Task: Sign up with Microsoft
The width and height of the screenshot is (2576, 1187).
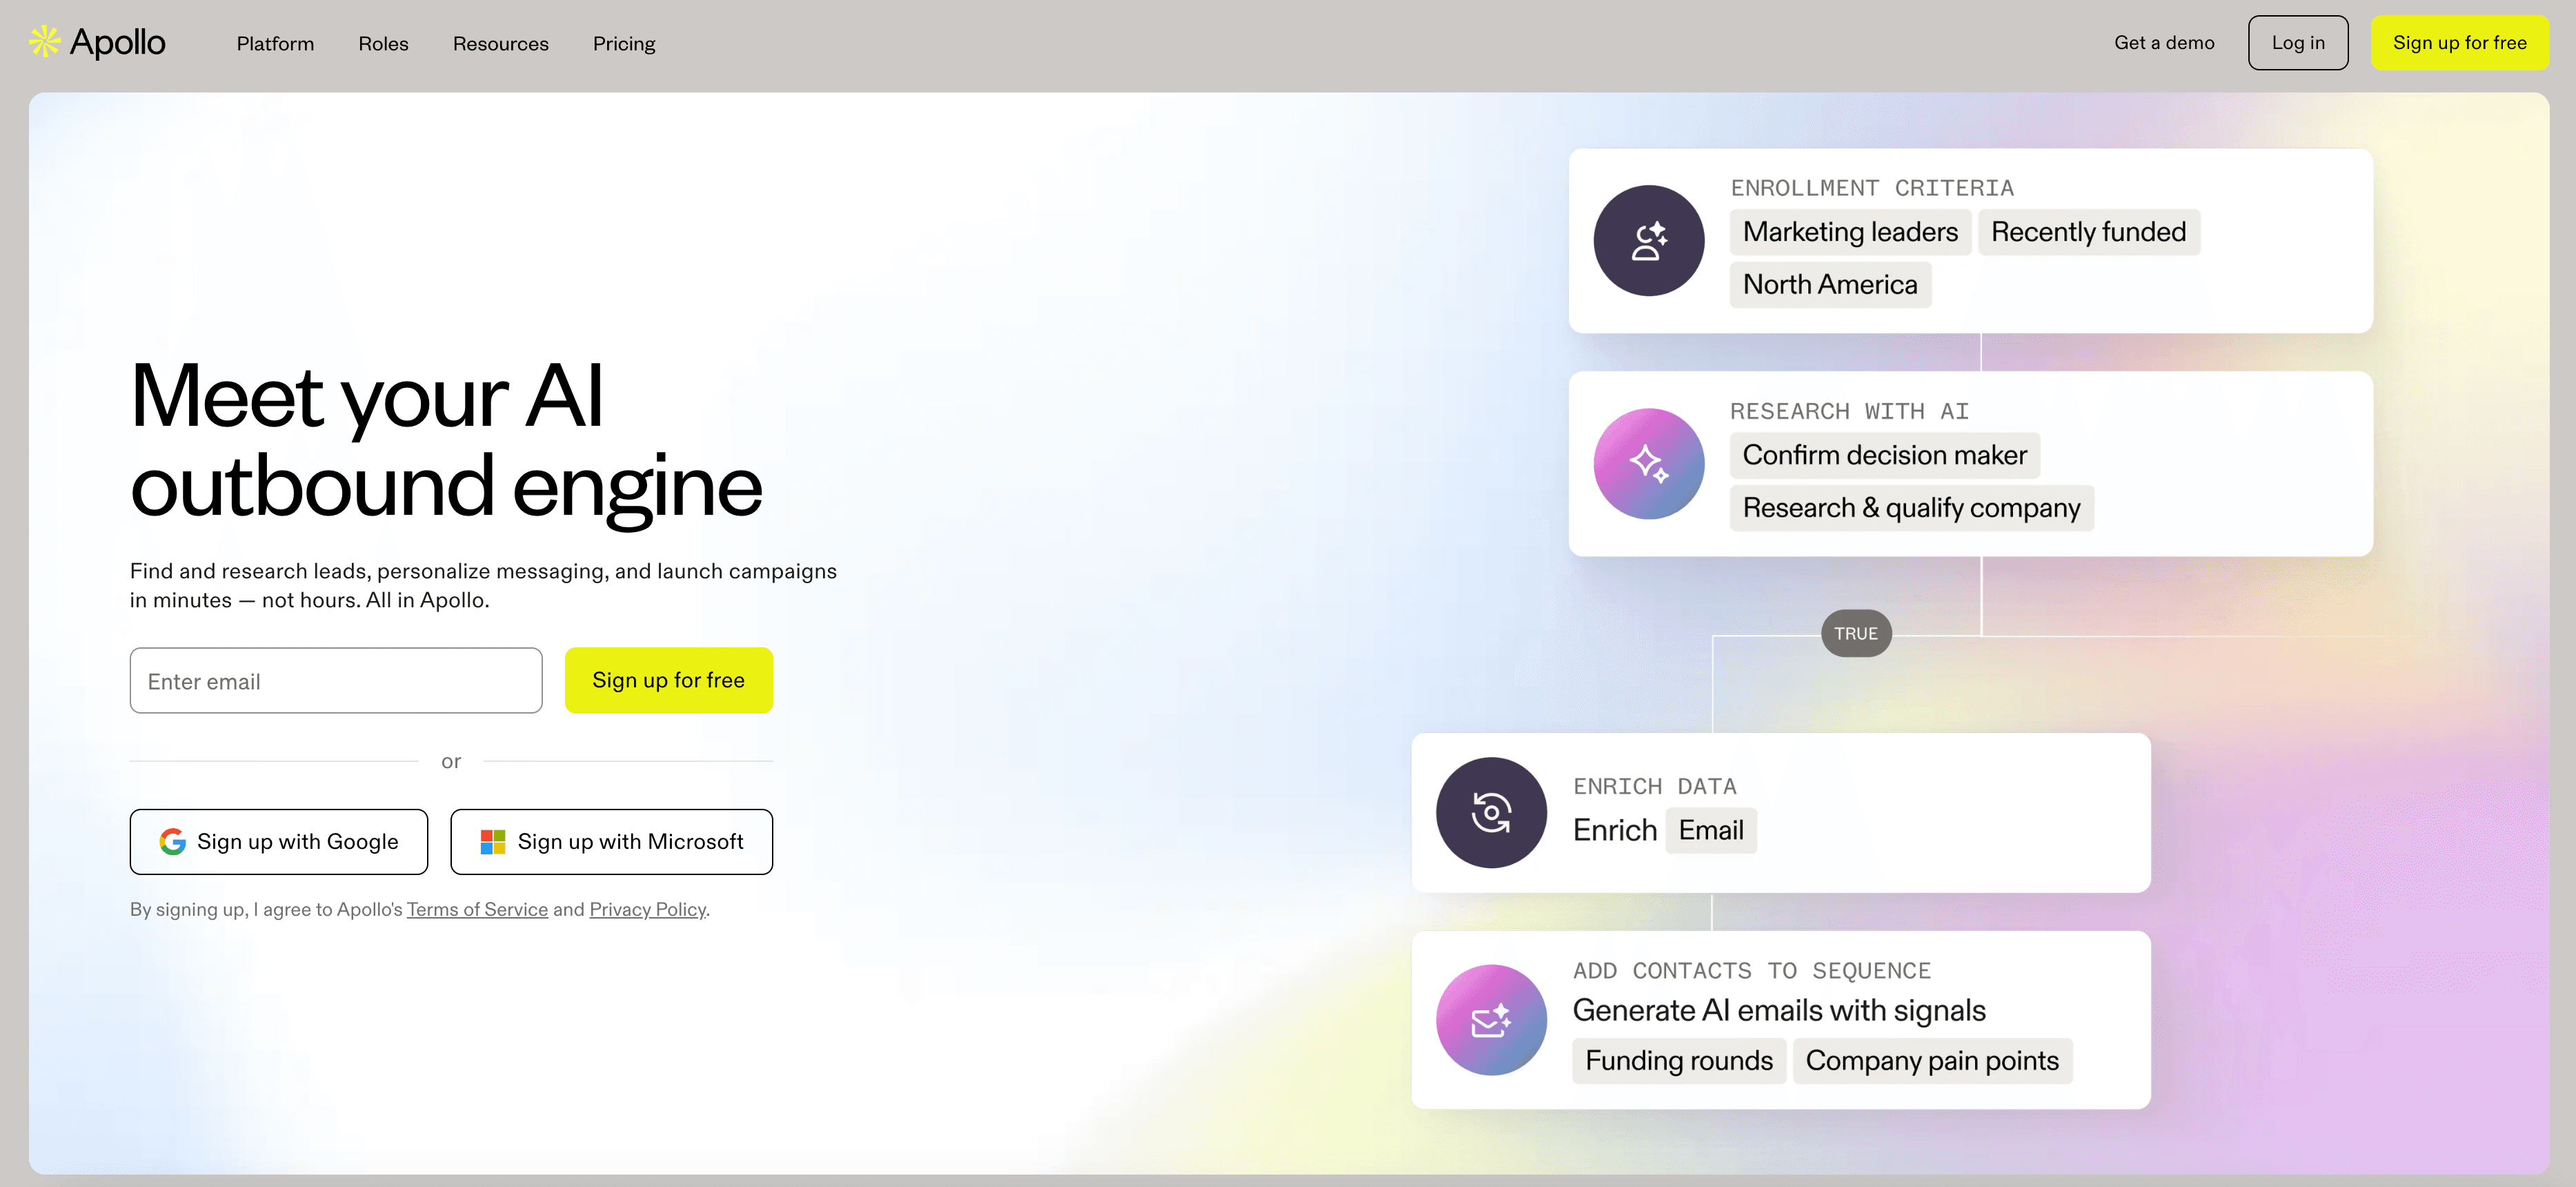Action: pos(611,842)
